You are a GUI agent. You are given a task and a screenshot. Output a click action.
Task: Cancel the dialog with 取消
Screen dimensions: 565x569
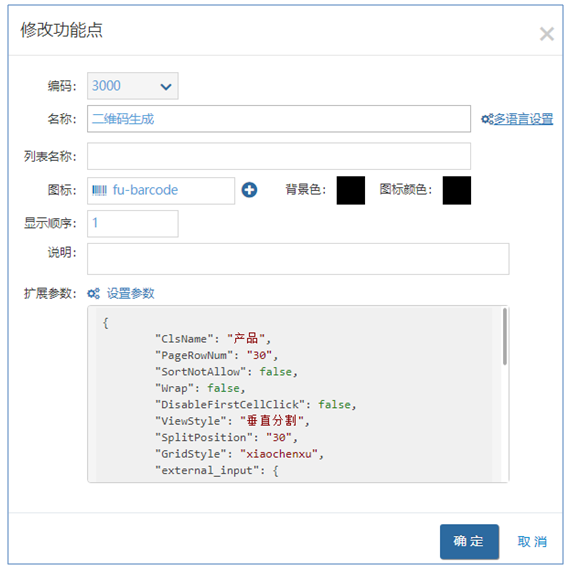[x=532, y=541]
